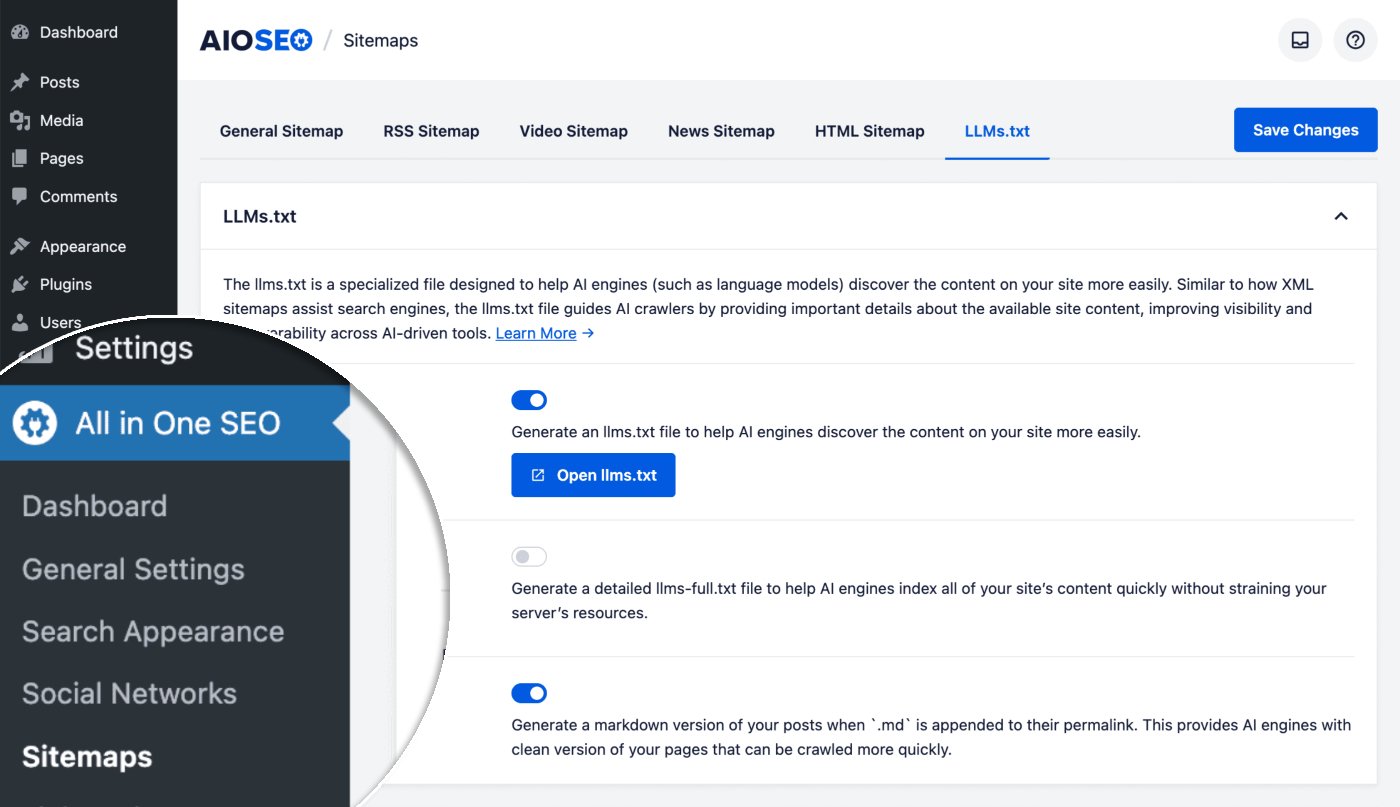Click the Save Changes button
The image size is (1400, 807).
1305,130
